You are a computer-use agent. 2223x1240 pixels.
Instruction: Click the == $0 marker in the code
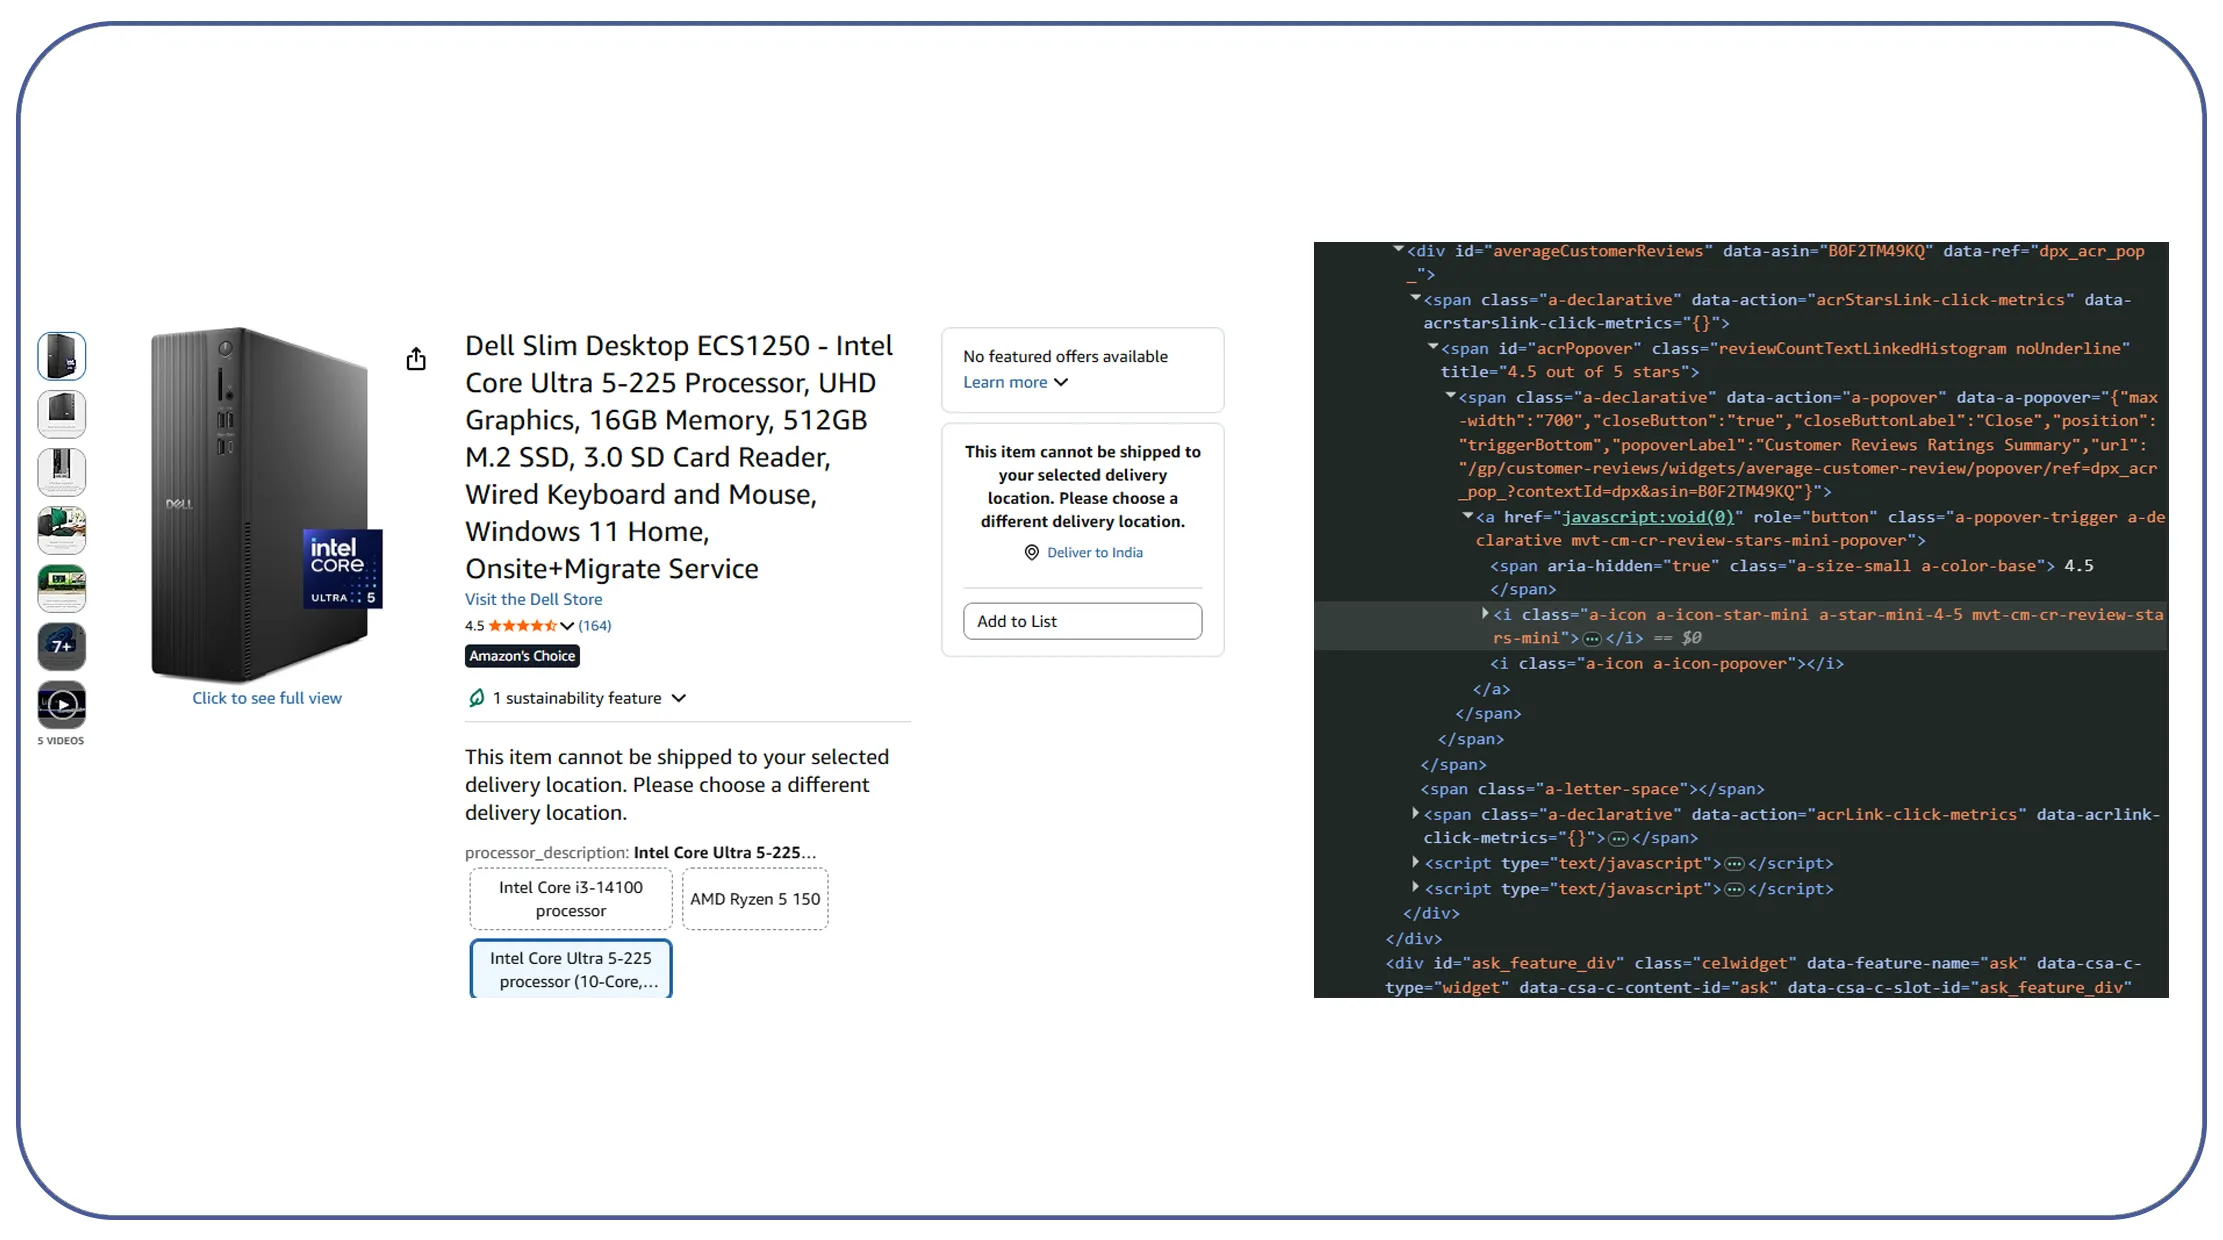1677,639
